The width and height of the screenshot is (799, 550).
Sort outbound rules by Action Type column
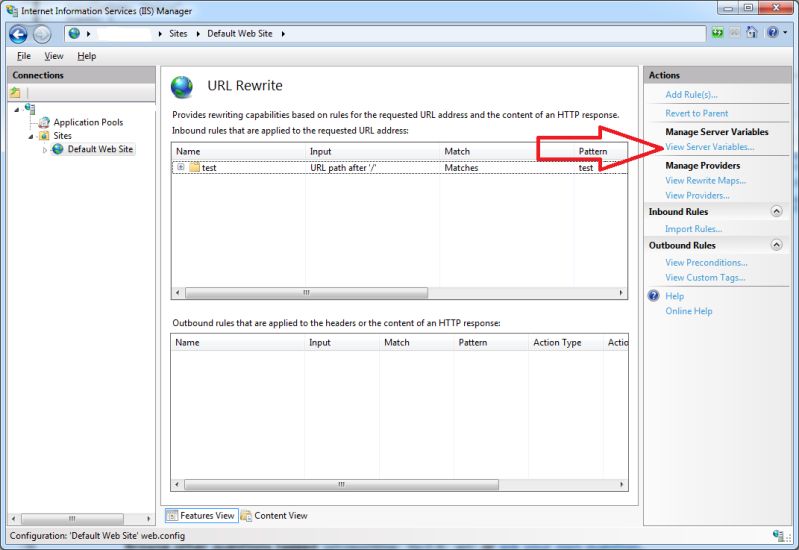[x=566, y=343]
